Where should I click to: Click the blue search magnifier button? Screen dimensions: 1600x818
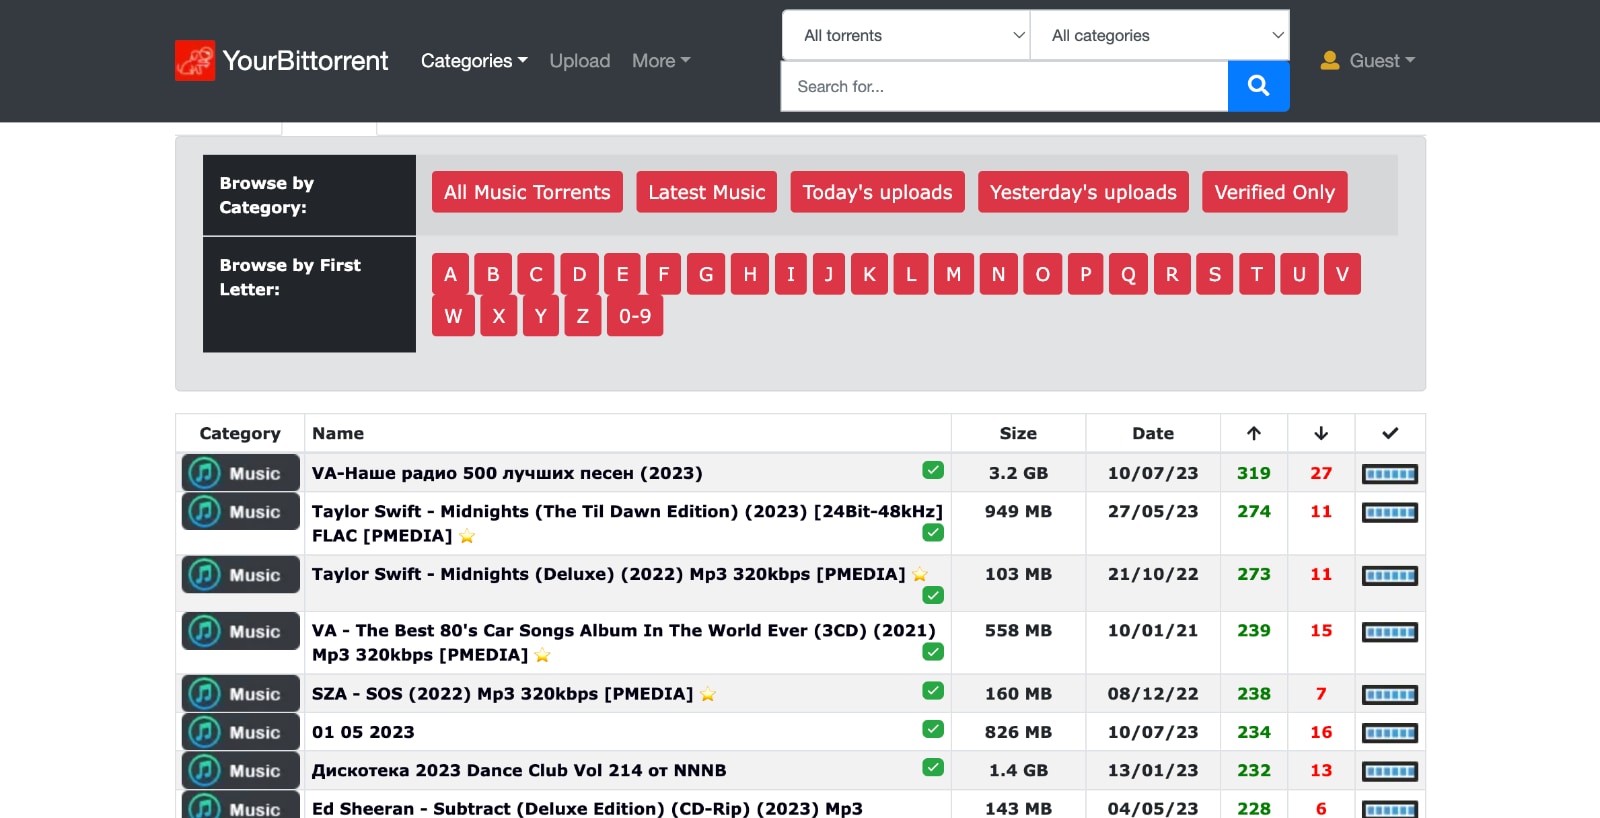pos(1258,86)
